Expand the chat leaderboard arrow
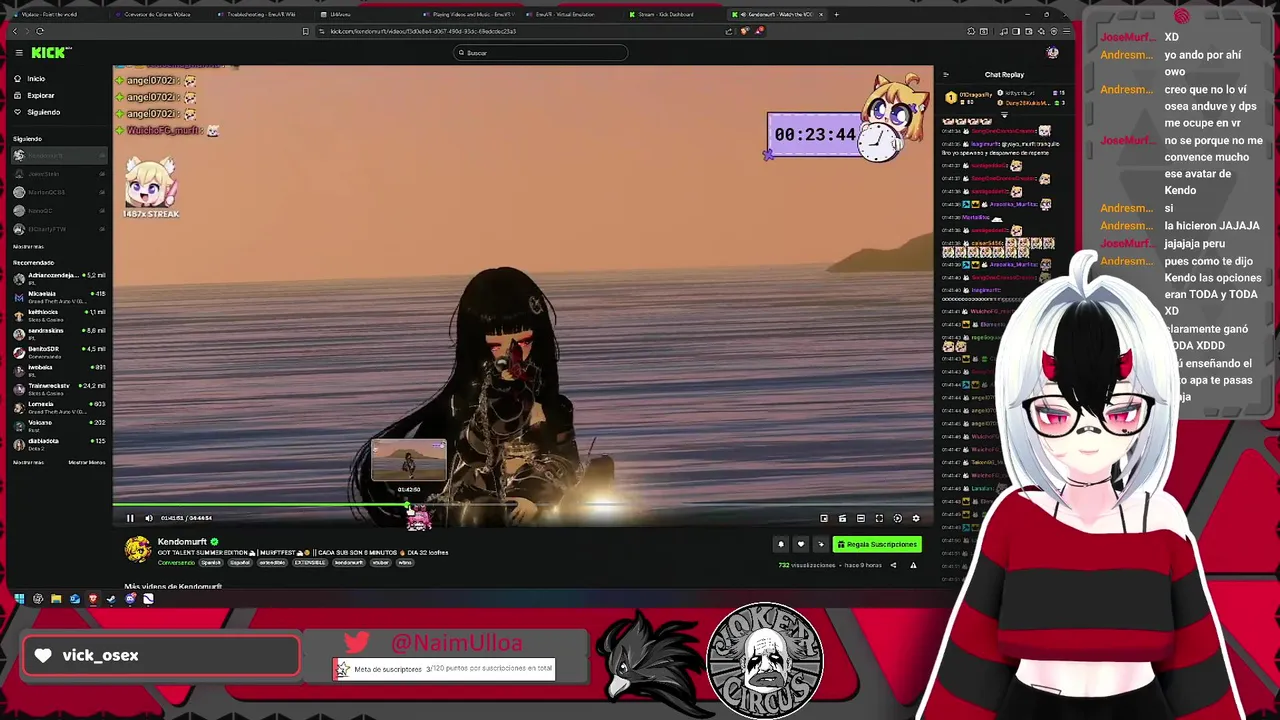 [x=1004, y=115]
